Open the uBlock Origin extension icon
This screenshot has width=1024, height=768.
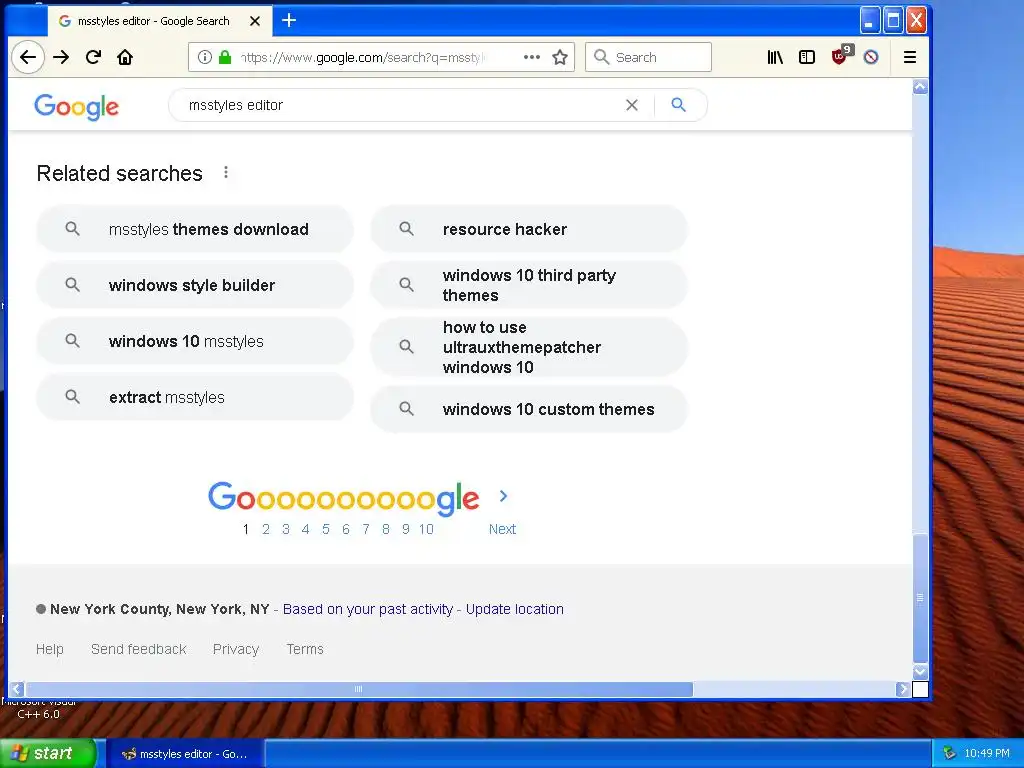(840, 56)
